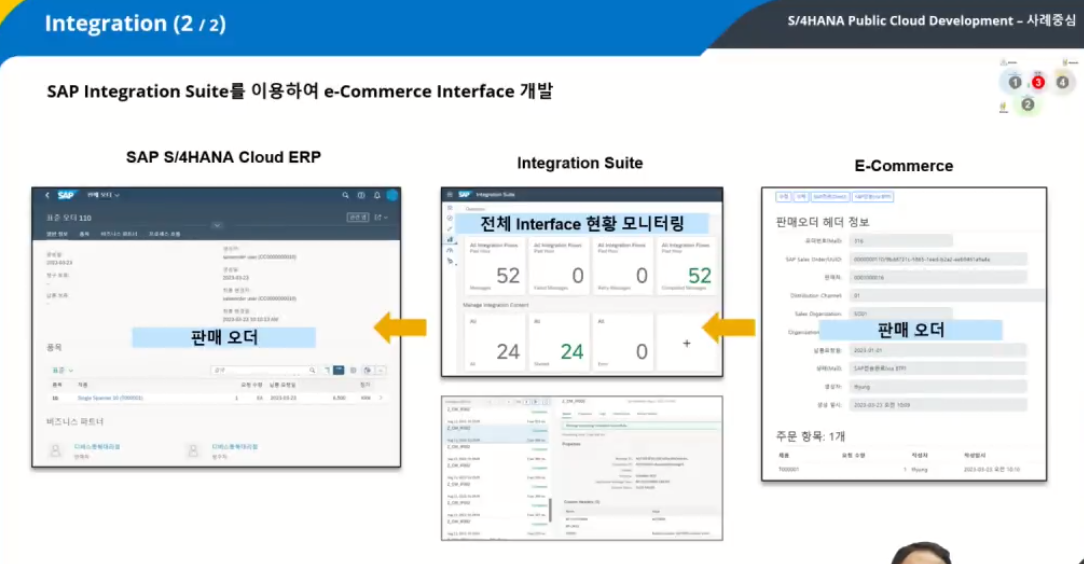Viewport: 1084px width, 564px height.
Task: Open 표준 view variant dropdown in items table
Action: tap(62, 370)
